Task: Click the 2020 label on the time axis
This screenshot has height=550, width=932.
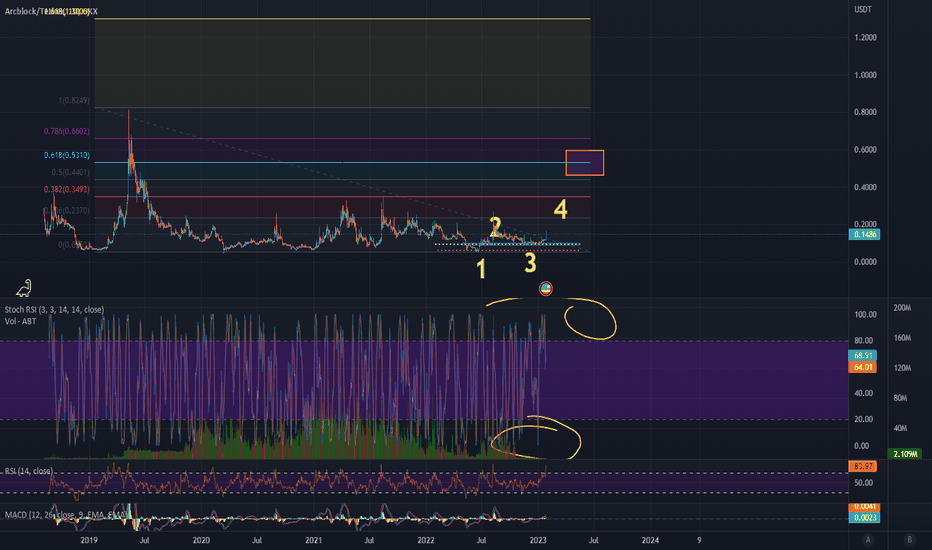Action: click(201, 540)
